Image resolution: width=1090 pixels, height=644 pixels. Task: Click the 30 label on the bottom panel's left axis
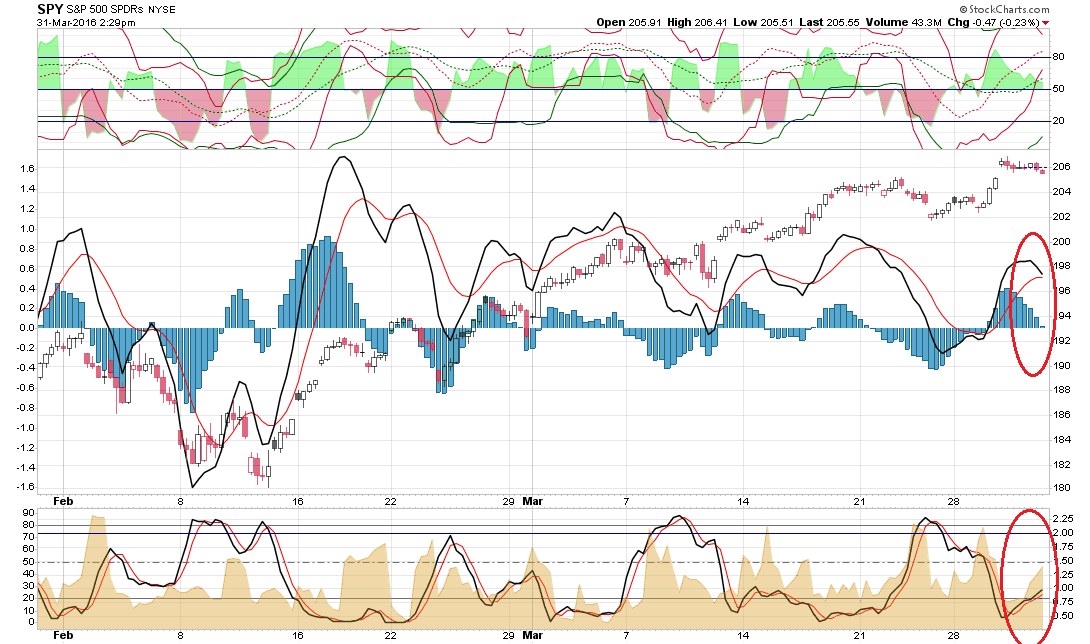pyautogui.click(x=29, y=586)
